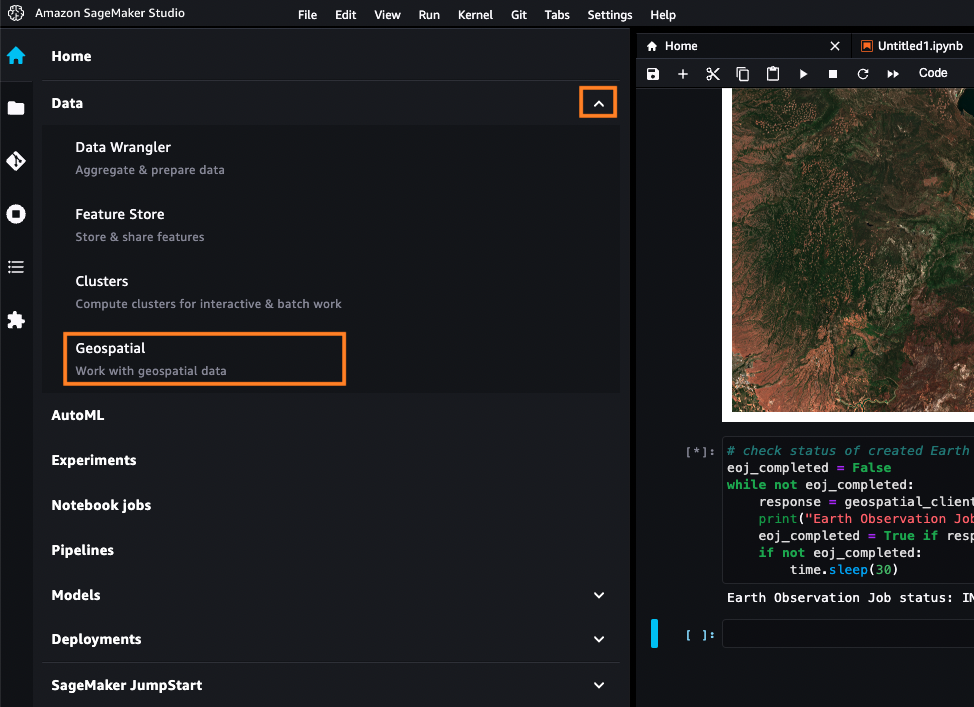The height and width of the screenshot is (707, 974).
Task: Open AutoML
Action: click(78, 415)
